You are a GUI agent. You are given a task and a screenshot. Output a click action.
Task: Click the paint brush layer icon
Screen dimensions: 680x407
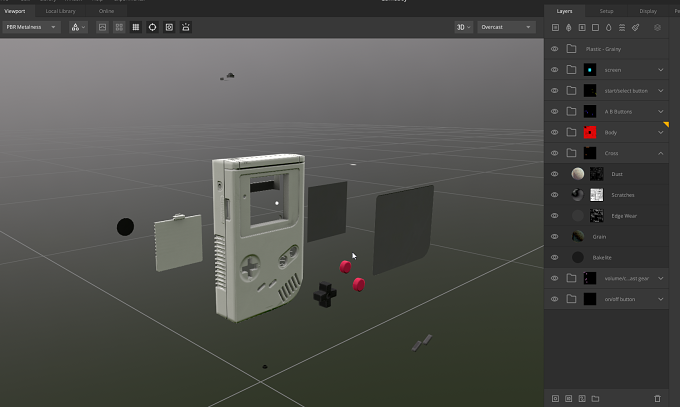tap(635, 28)
